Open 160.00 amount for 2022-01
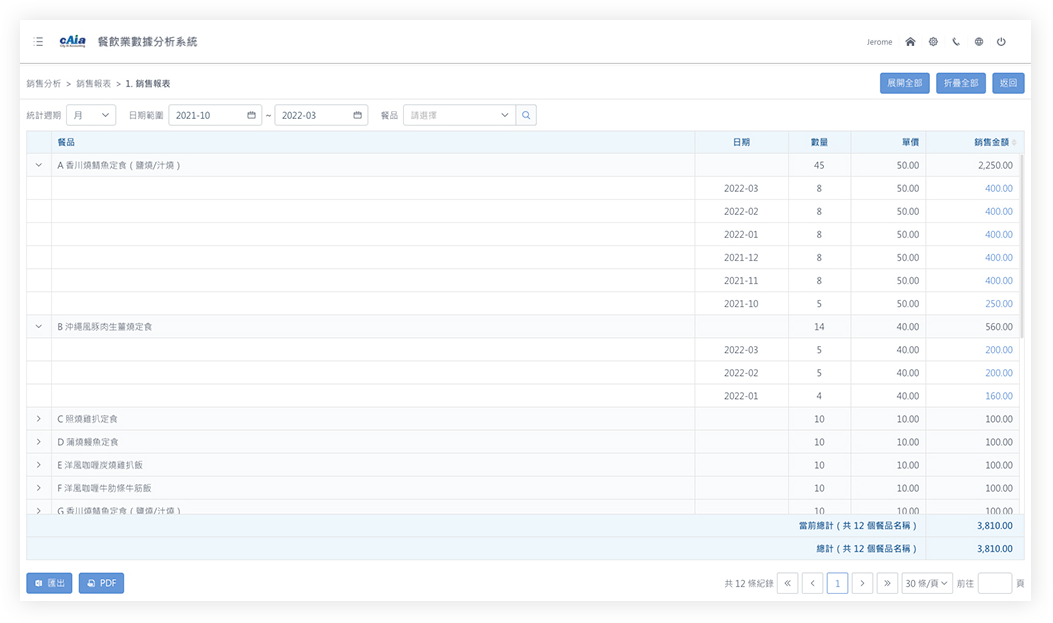Image resolution: width=1053 pixels, height=623 pixels. coord(999,396)
